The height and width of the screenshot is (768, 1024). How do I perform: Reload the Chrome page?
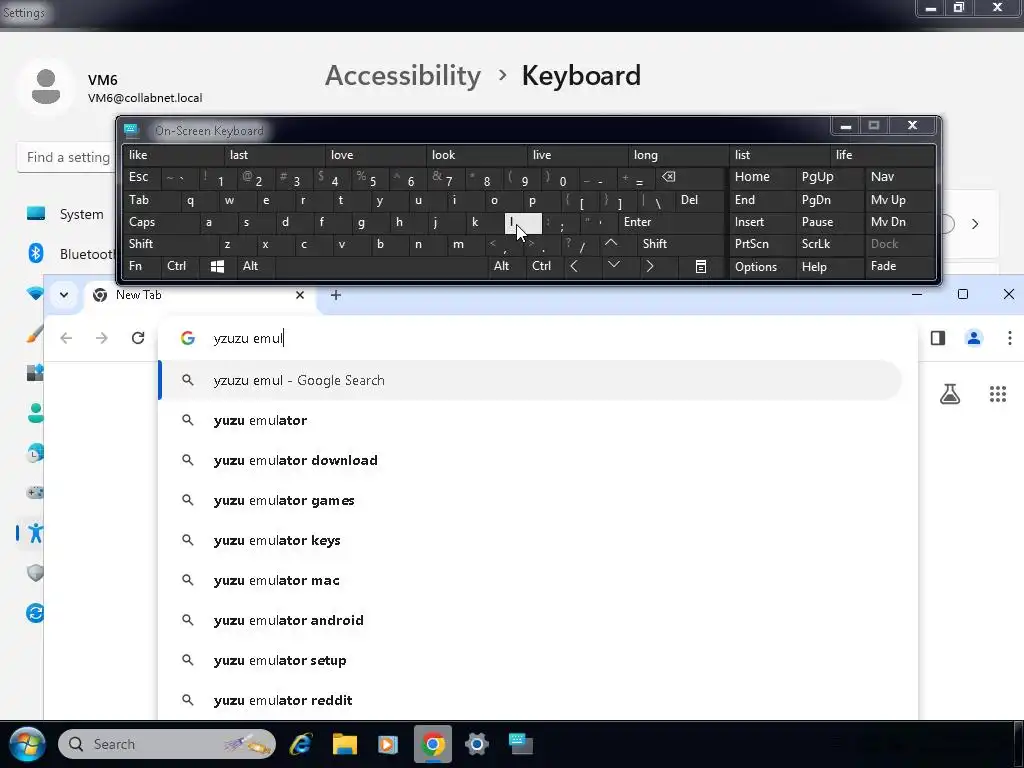[138, 338]
